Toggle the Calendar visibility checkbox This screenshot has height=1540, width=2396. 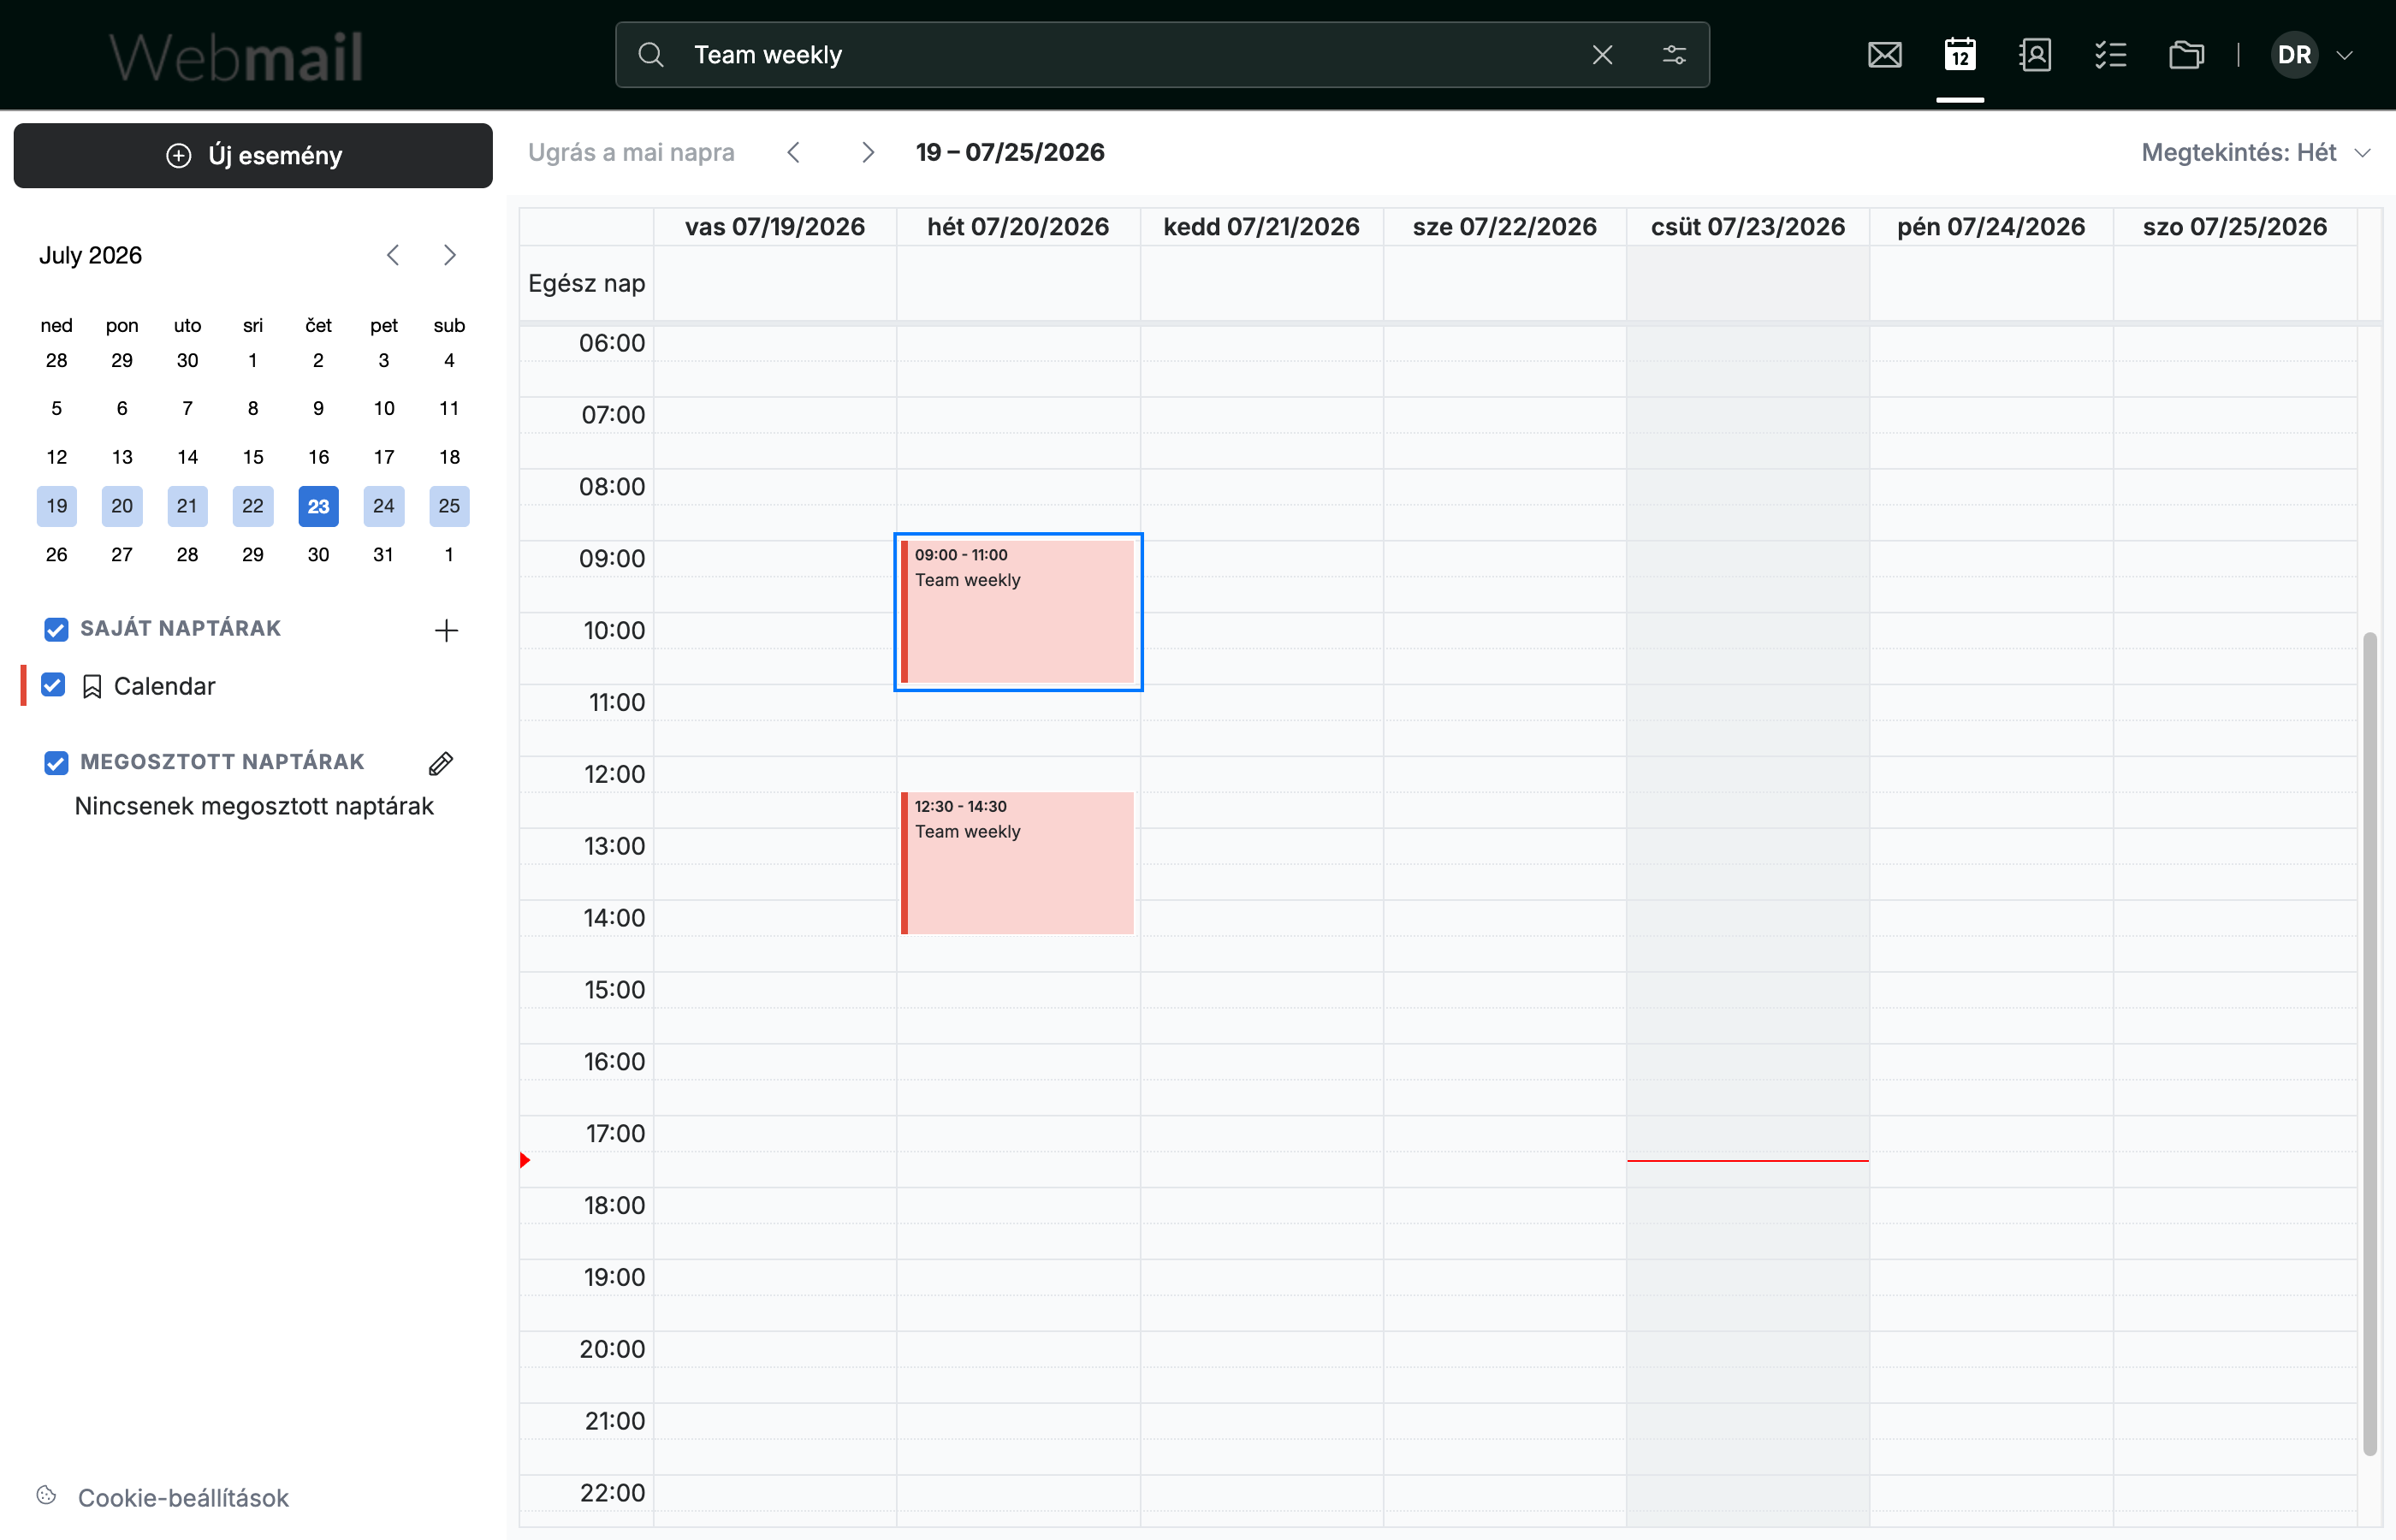tap(53, 685)
